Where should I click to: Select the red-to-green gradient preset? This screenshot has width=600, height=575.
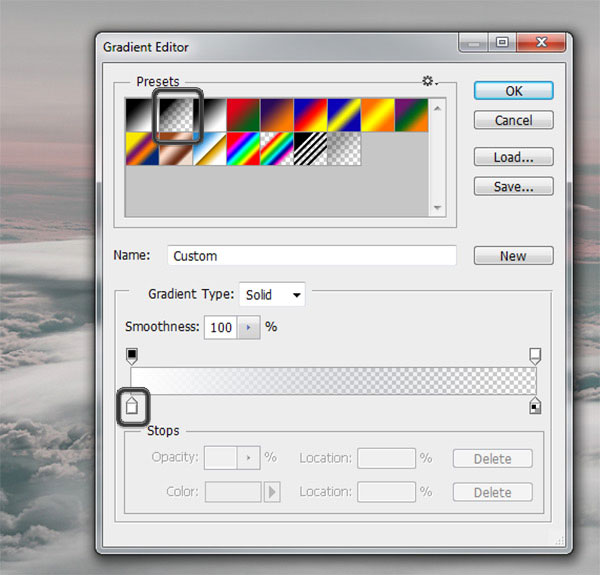243,115
